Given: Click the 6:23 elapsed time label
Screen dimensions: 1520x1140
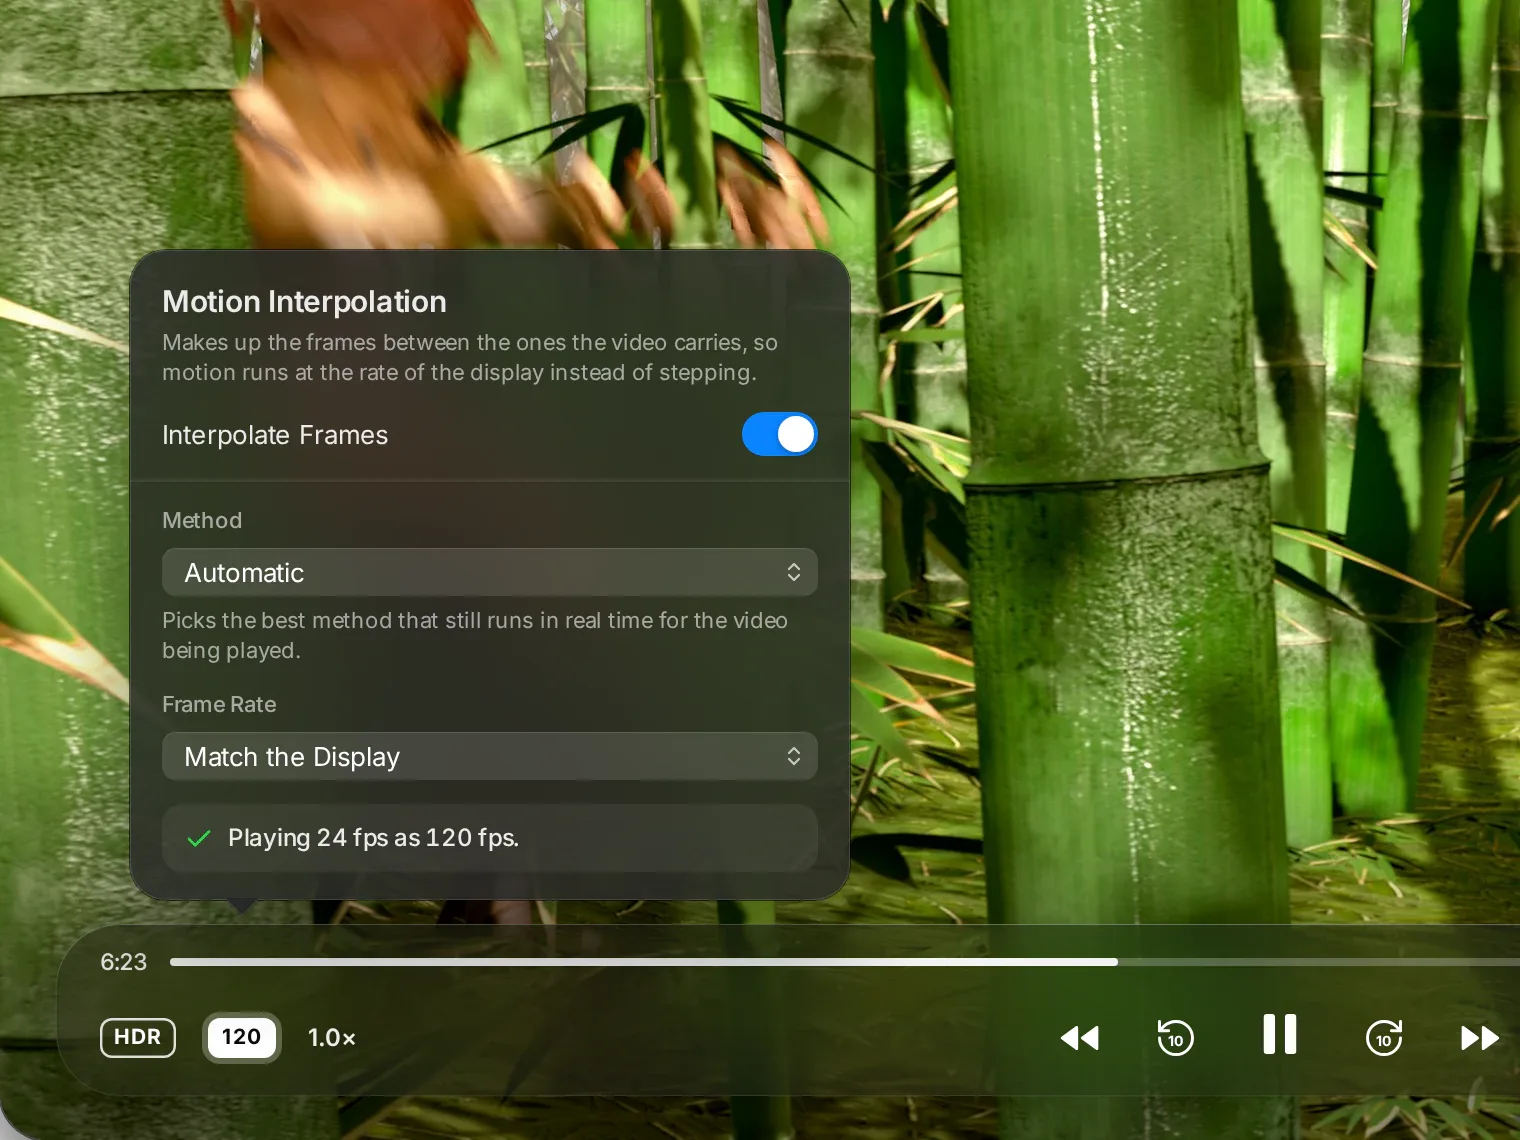Looking at the screenshot, I should click(124, 962).
